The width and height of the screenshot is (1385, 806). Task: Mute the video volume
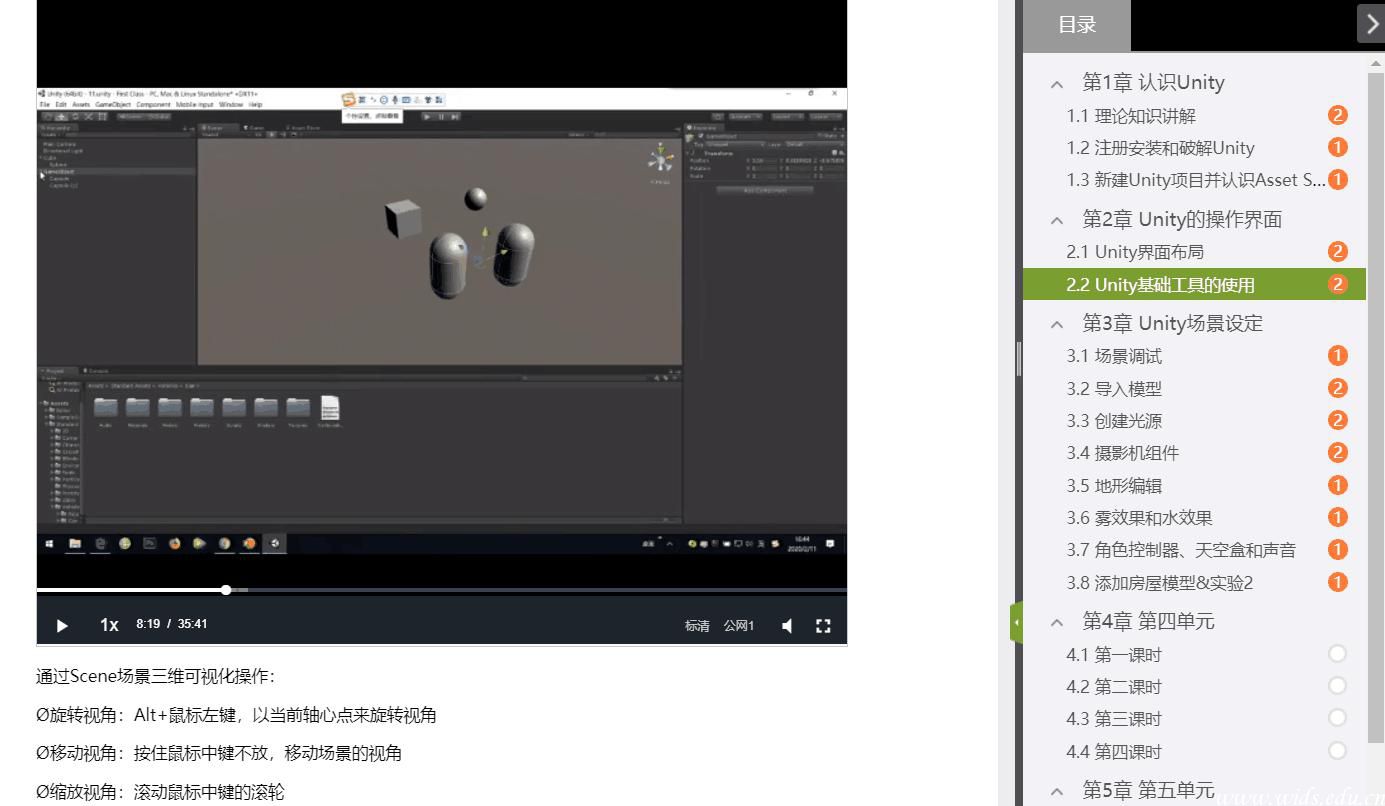tap(787, 625)
